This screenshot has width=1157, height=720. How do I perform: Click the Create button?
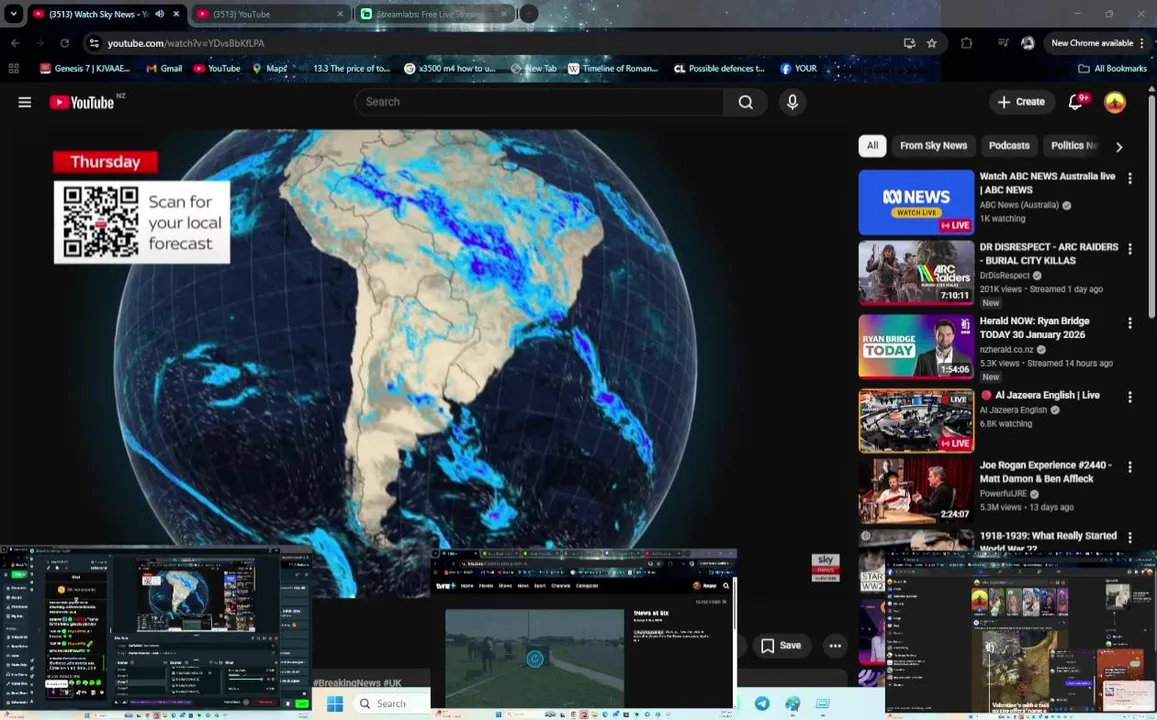pos(1021,102)
